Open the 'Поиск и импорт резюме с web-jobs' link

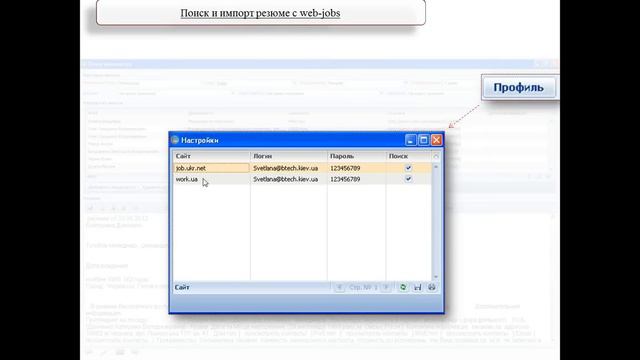[260, 13]
